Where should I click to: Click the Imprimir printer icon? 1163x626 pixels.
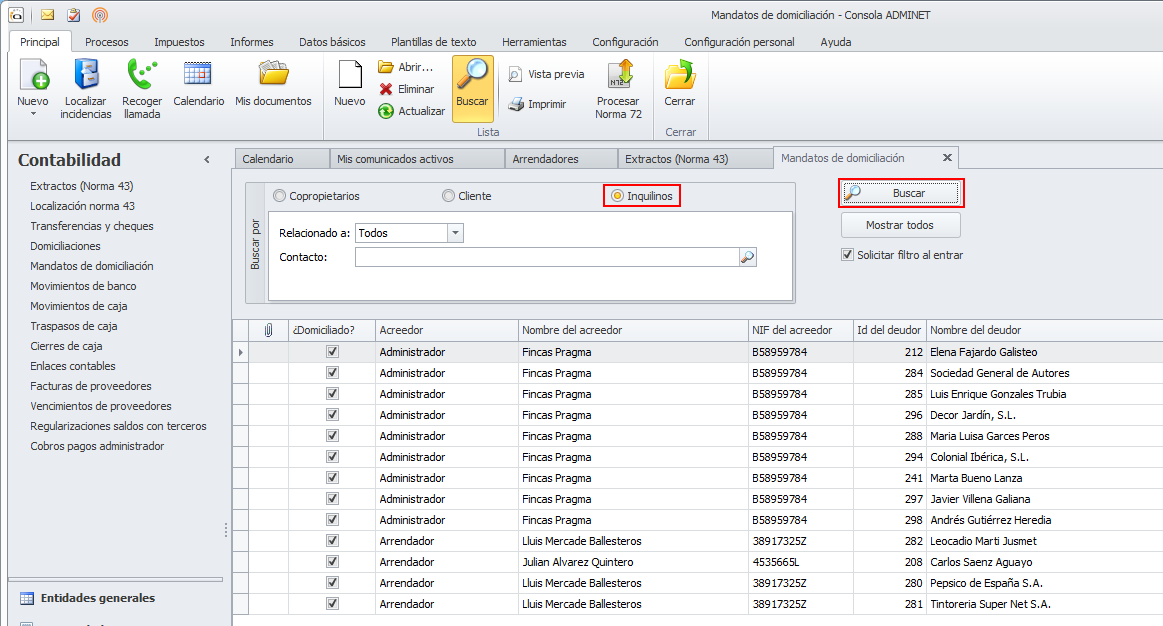[516, 104]
